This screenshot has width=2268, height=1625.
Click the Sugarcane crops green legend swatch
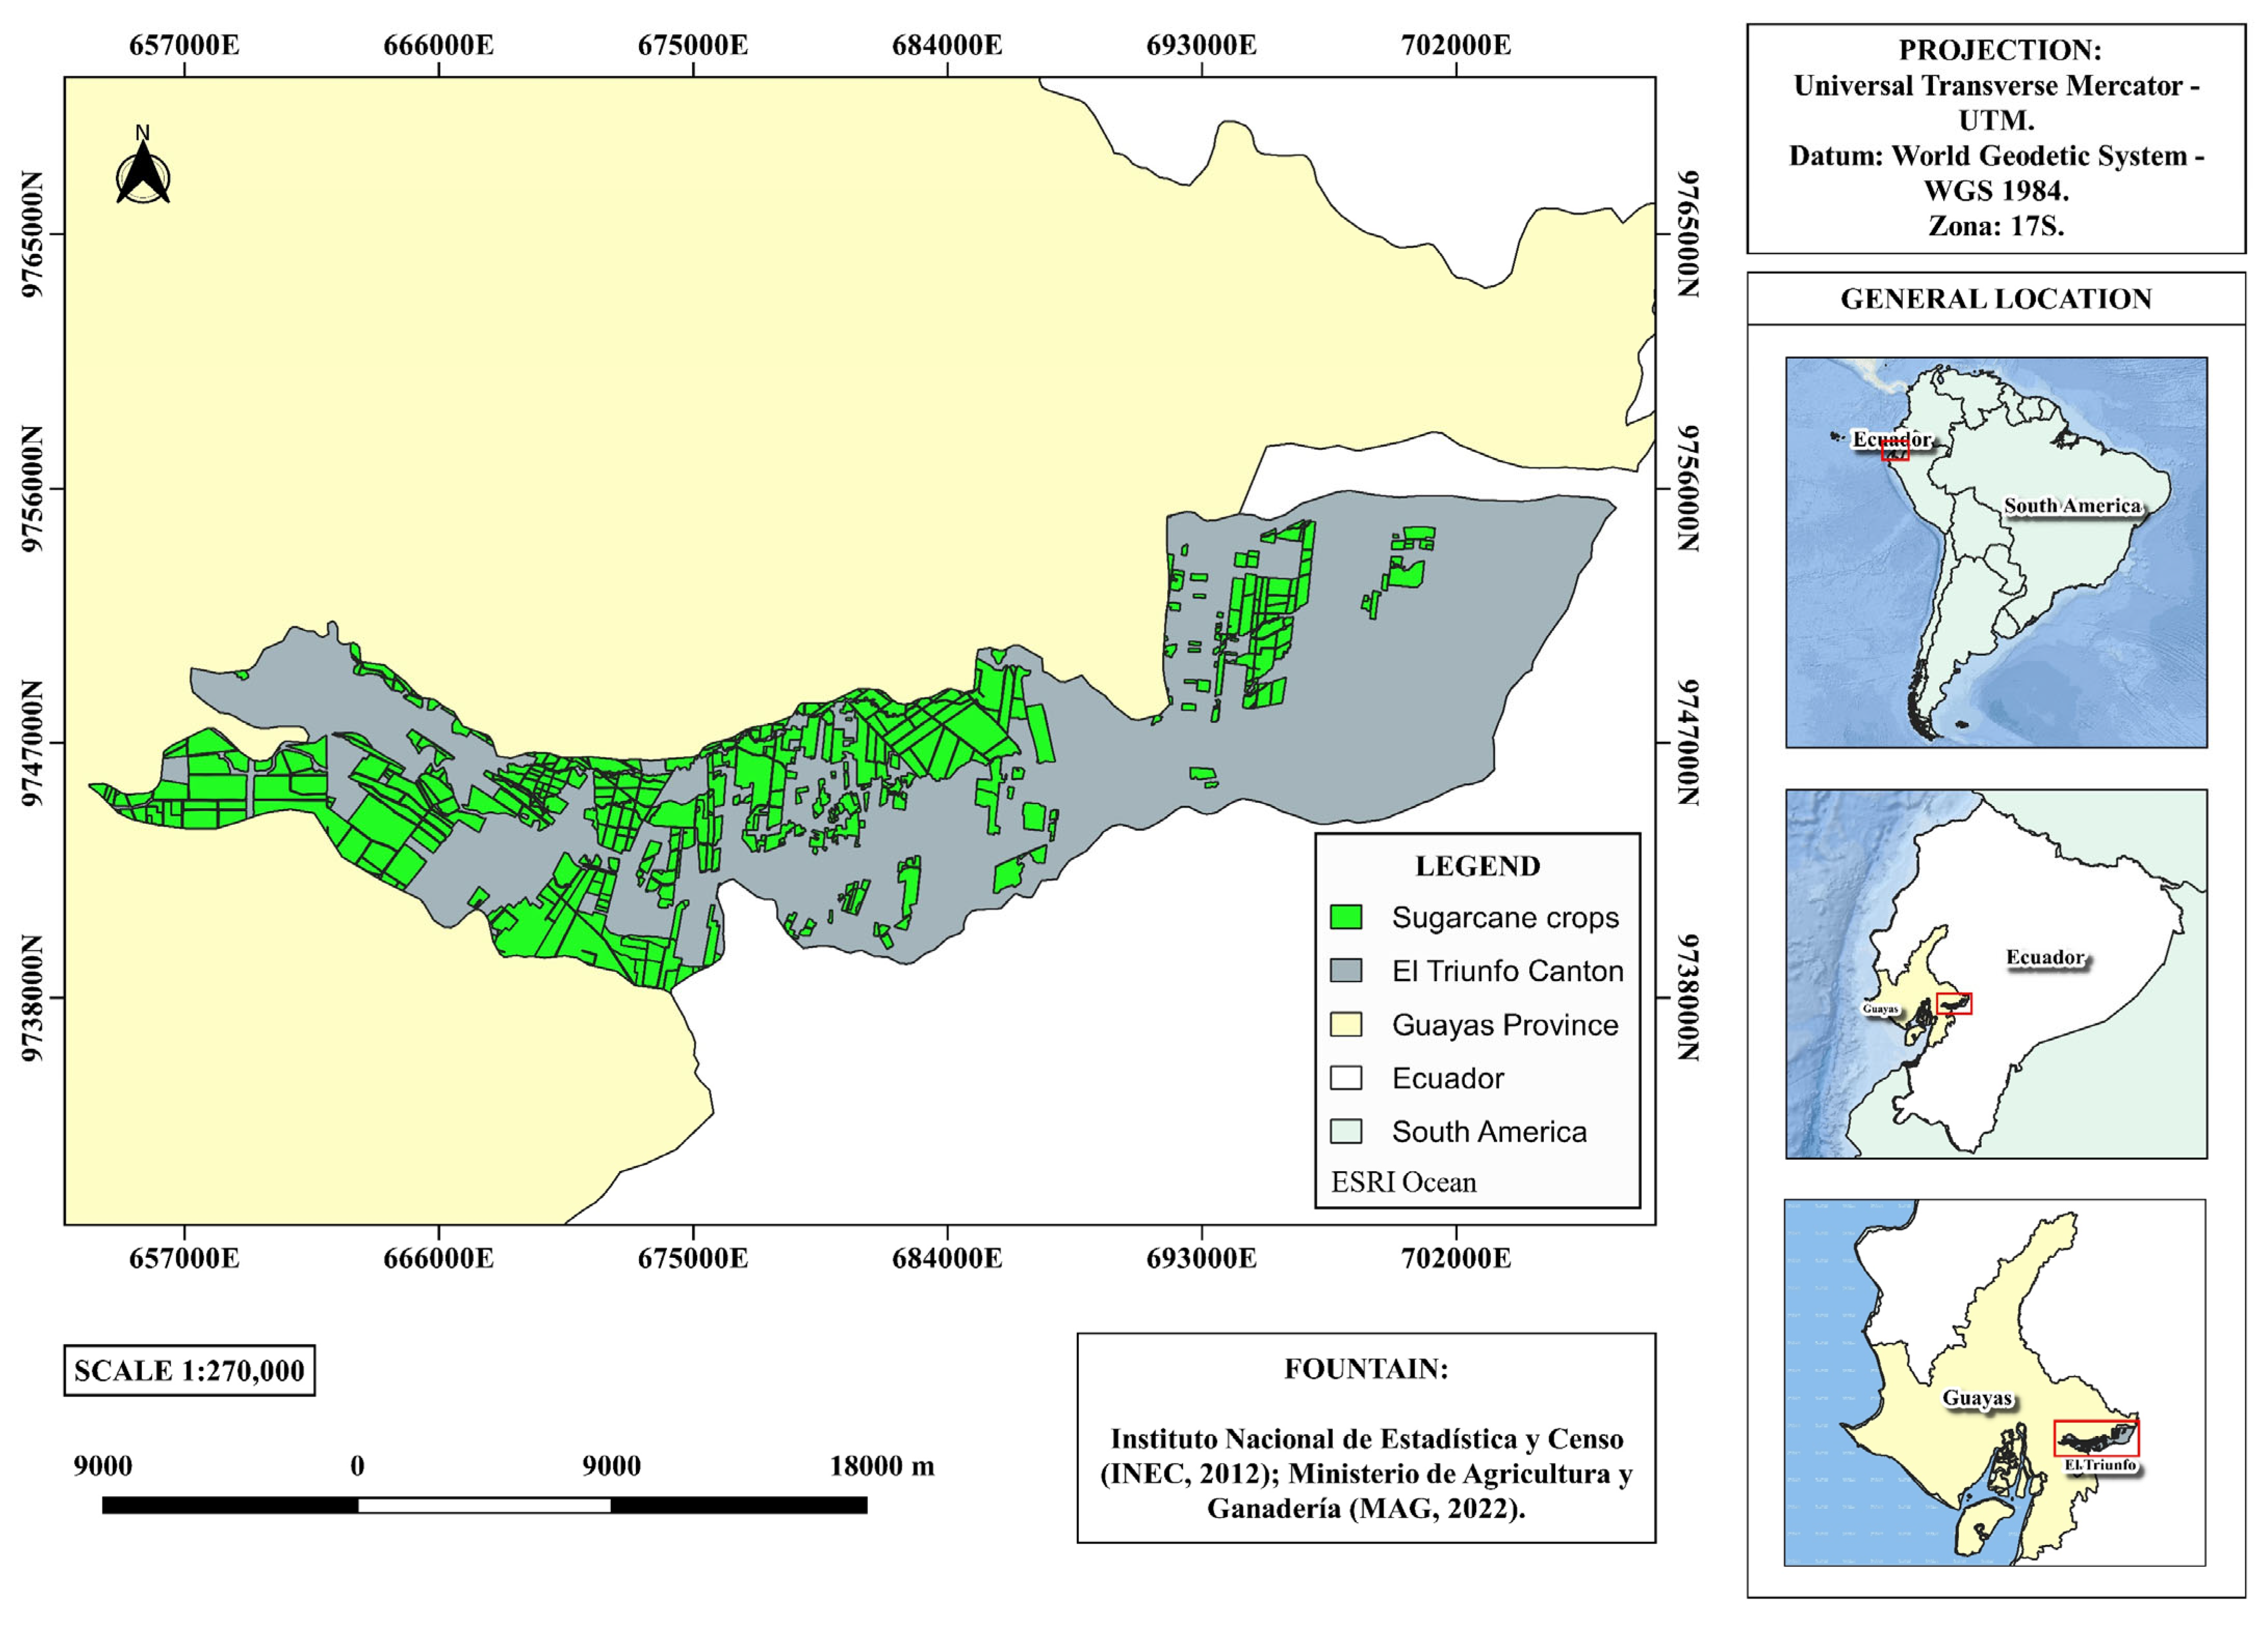pyautogui.click(x=1346, y=917)
